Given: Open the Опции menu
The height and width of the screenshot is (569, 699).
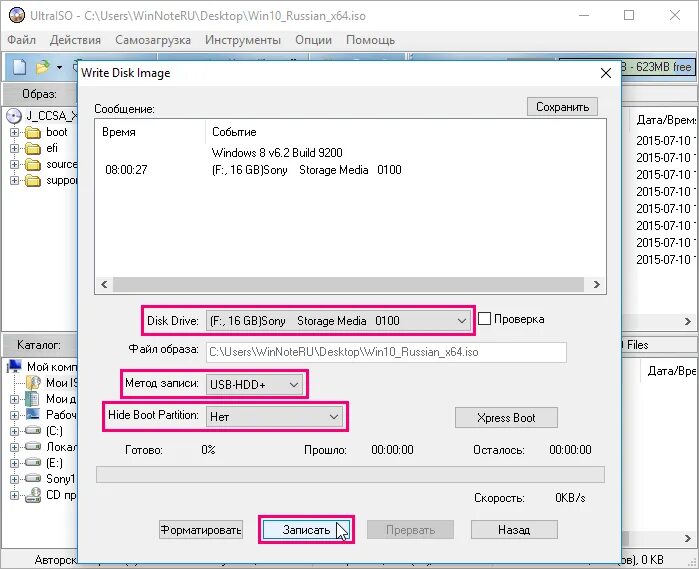Looking at the screenshot, I should [313, 40].
